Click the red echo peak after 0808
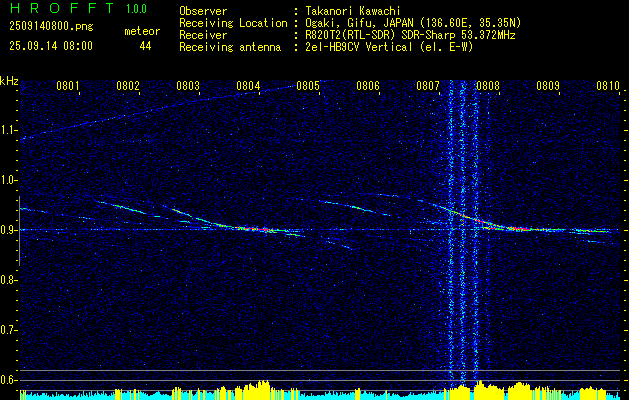Image resolution: width=629 pixels, height=400 pixels. pos(521,229)
